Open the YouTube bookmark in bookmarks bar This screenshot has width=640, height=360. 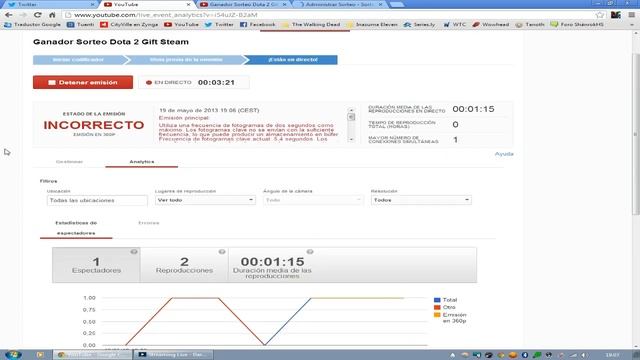tap(181, 24)
